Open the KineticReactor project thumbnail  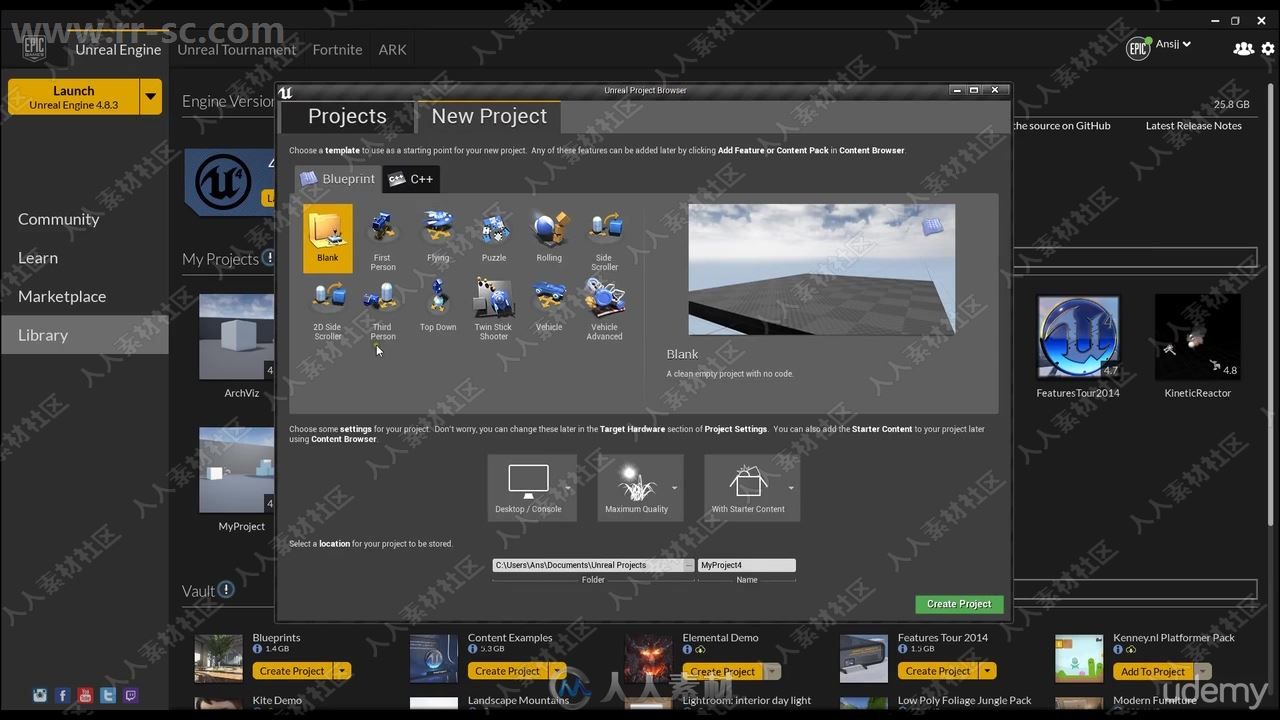click(1197, 337)
